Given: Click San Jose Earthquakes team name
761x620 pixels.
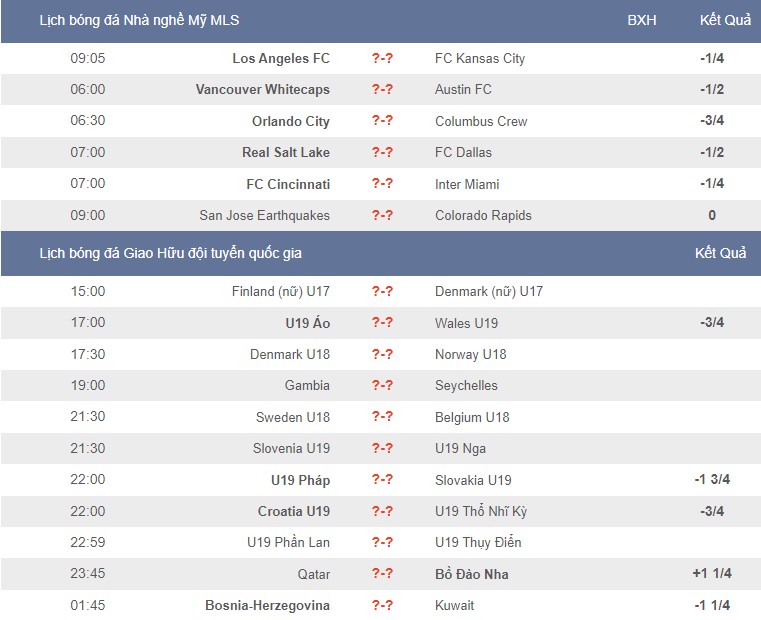Looking at the screenshot, I should coord(265,215).
